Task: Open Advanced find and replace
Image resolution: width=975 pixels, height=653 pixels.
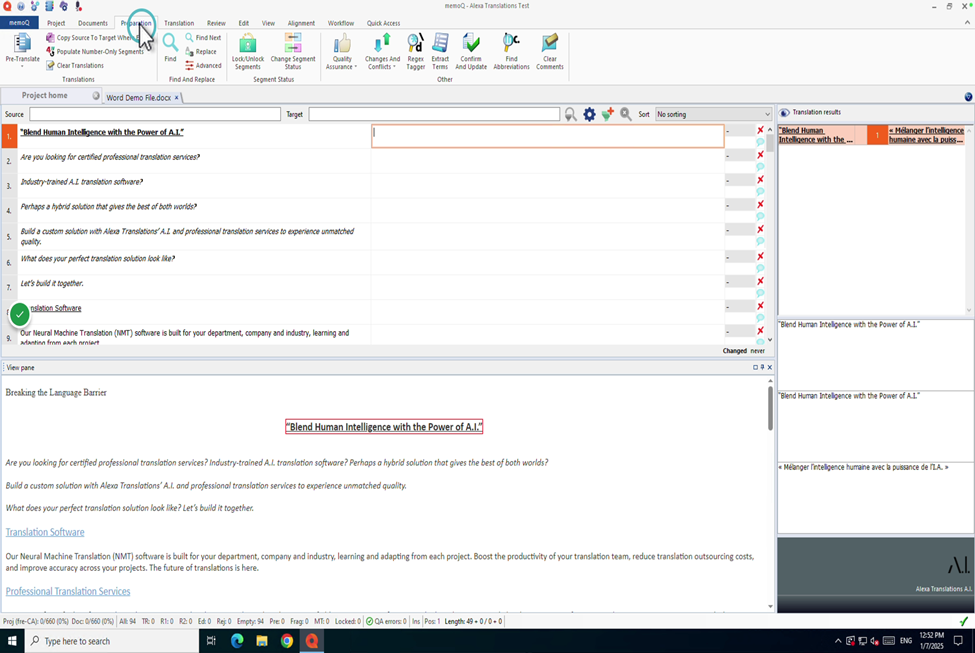Action: click(203, 65)
